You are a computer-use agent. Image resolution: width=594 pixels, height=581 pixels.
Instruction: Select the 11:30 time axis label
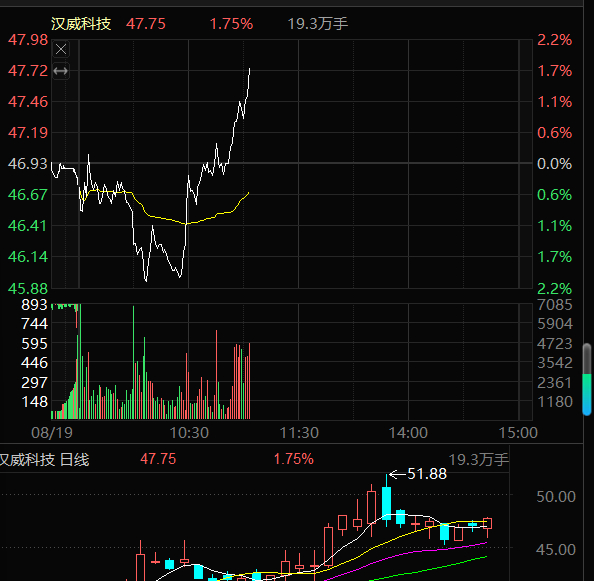(x=299, y=433)
